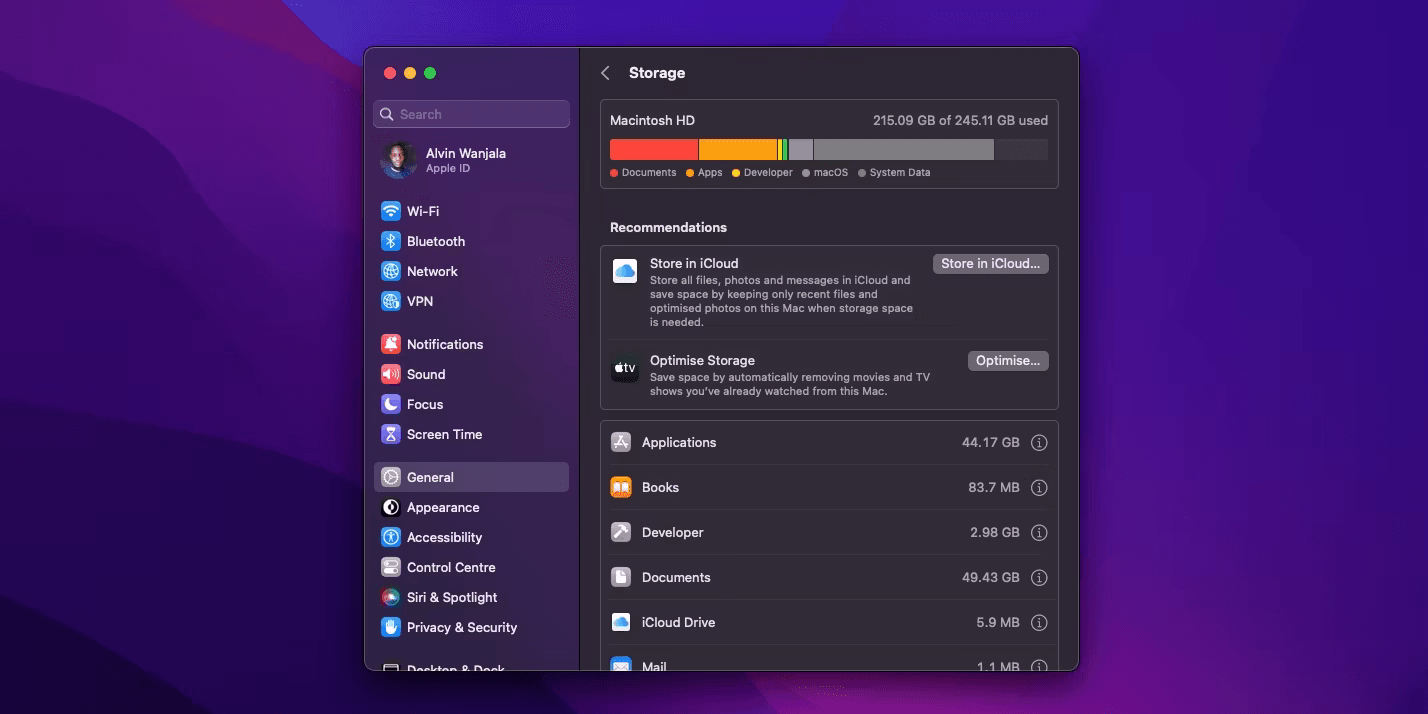1428x714 pixels.
Task: Show info for the Applications row
Action: [x=1039, y=442]
